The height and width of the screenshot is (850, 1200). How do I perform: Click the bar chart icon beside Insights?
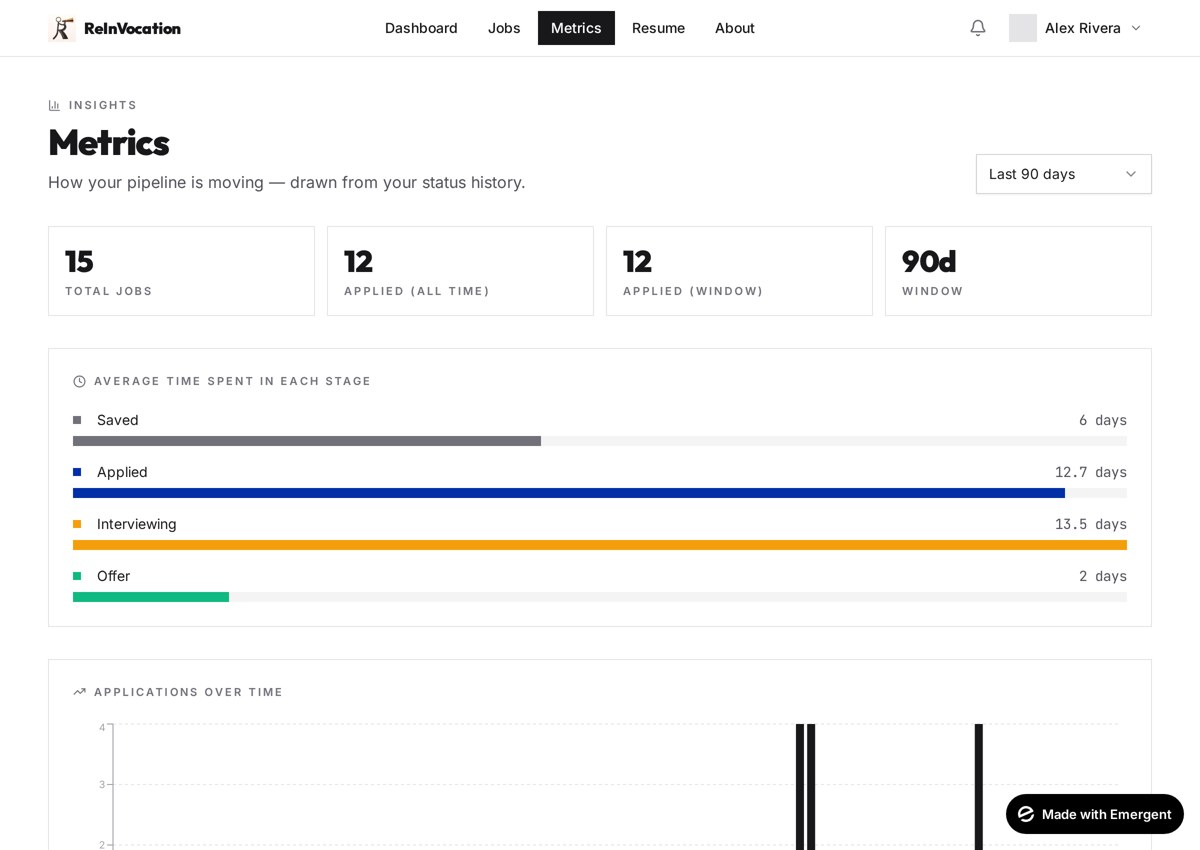tap(54, 105)
